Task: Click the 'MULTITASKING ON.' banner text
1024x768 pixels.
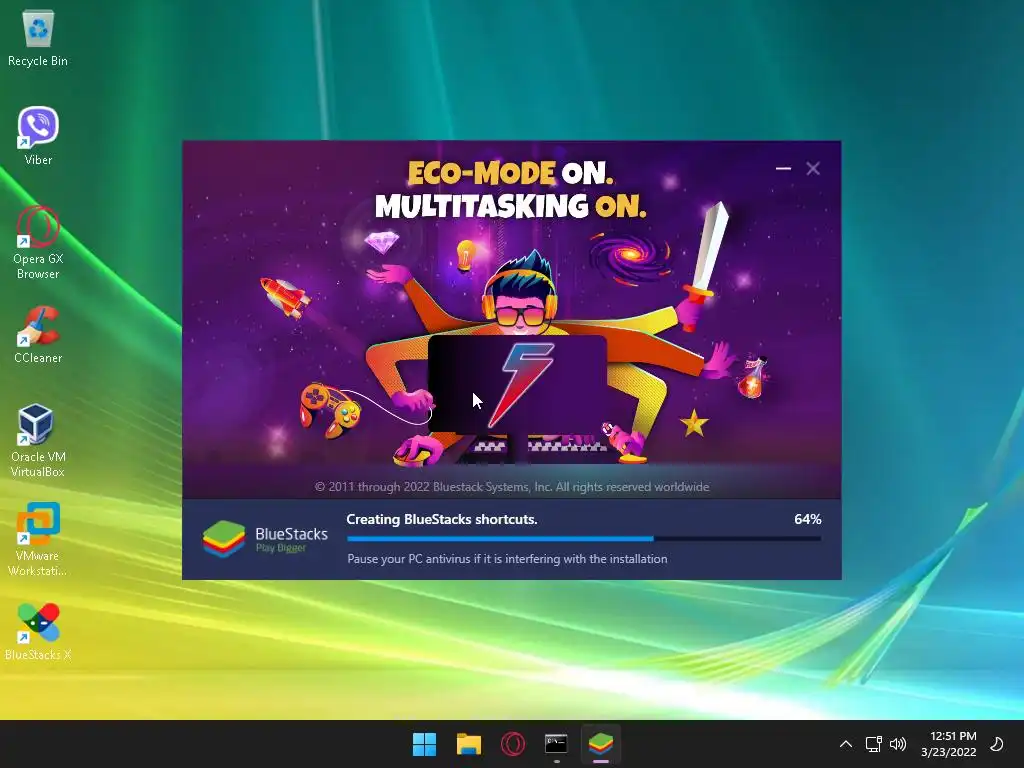Action: tap(511, 206)
